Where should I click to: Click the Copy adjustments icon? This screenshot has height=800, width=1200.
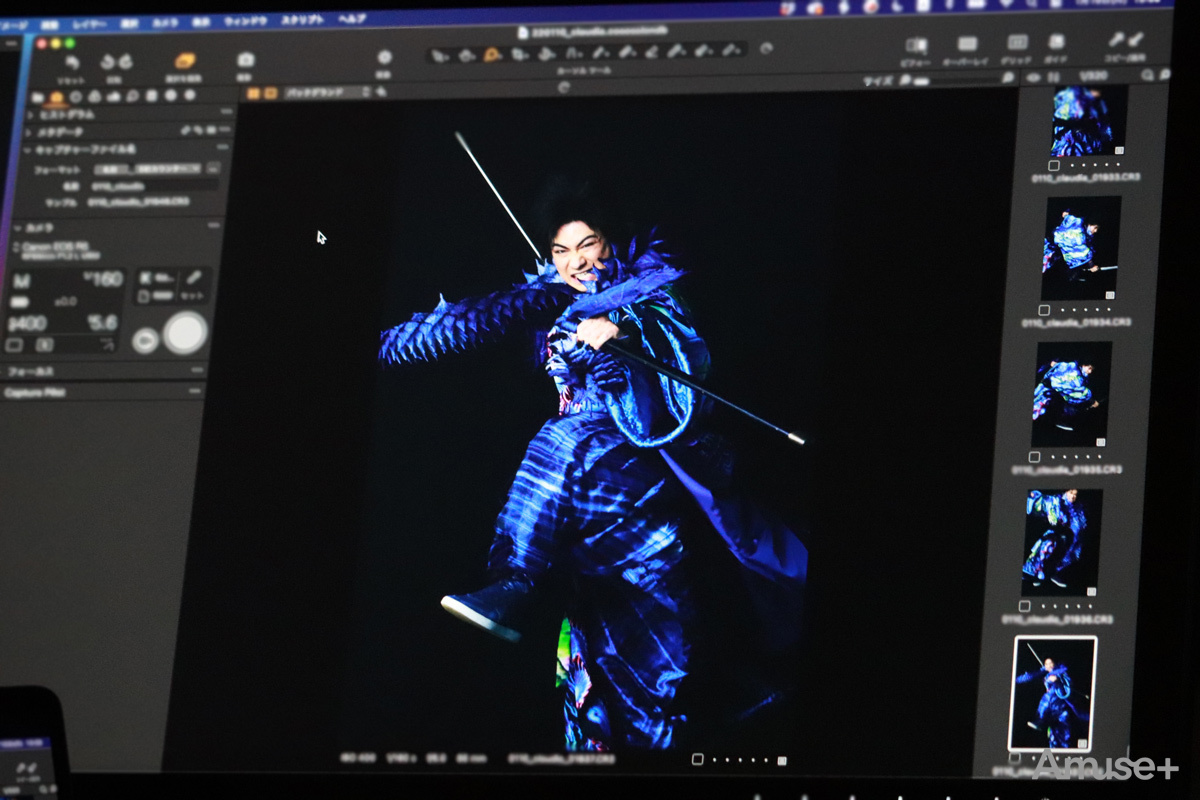(x=1116, y=40)
